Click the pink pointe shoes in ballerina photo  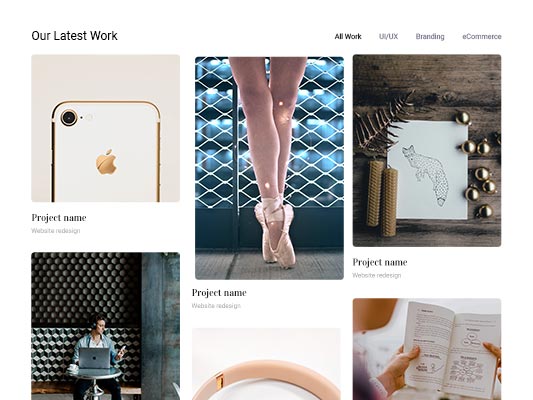click(275, 233)
